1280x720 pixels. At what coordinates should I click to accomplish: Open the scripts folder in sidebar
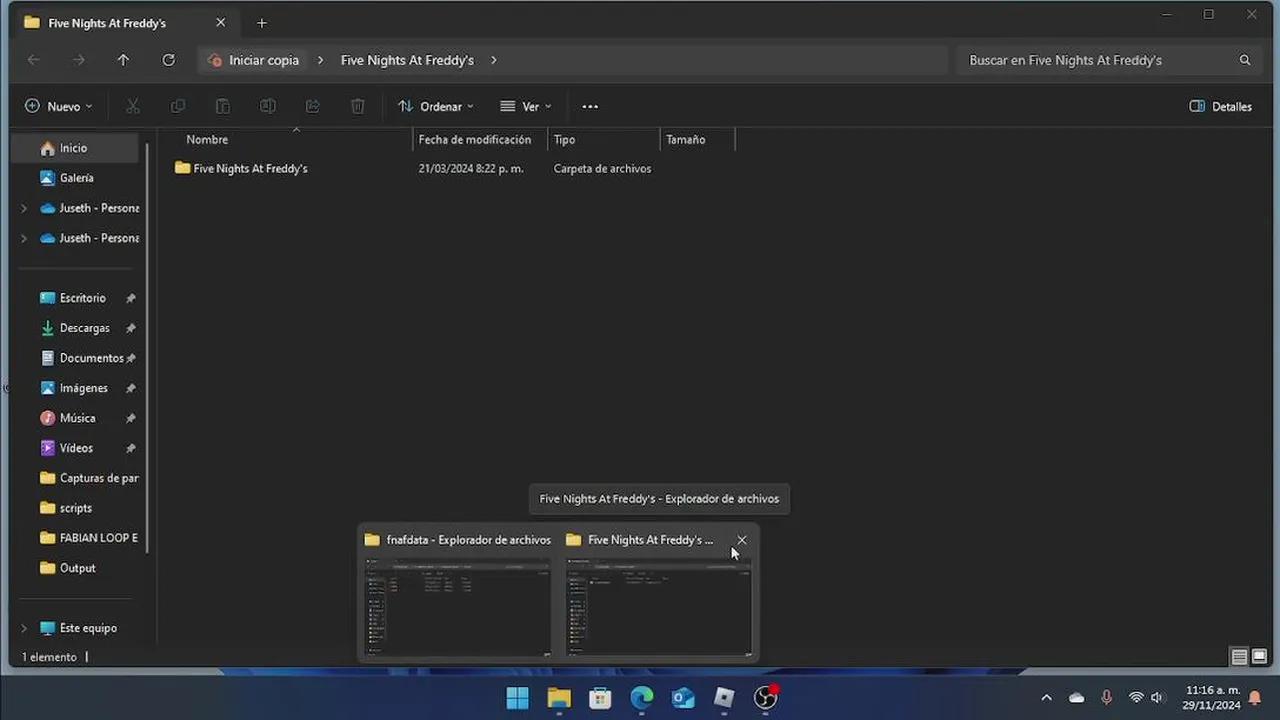tap(75, 508)
